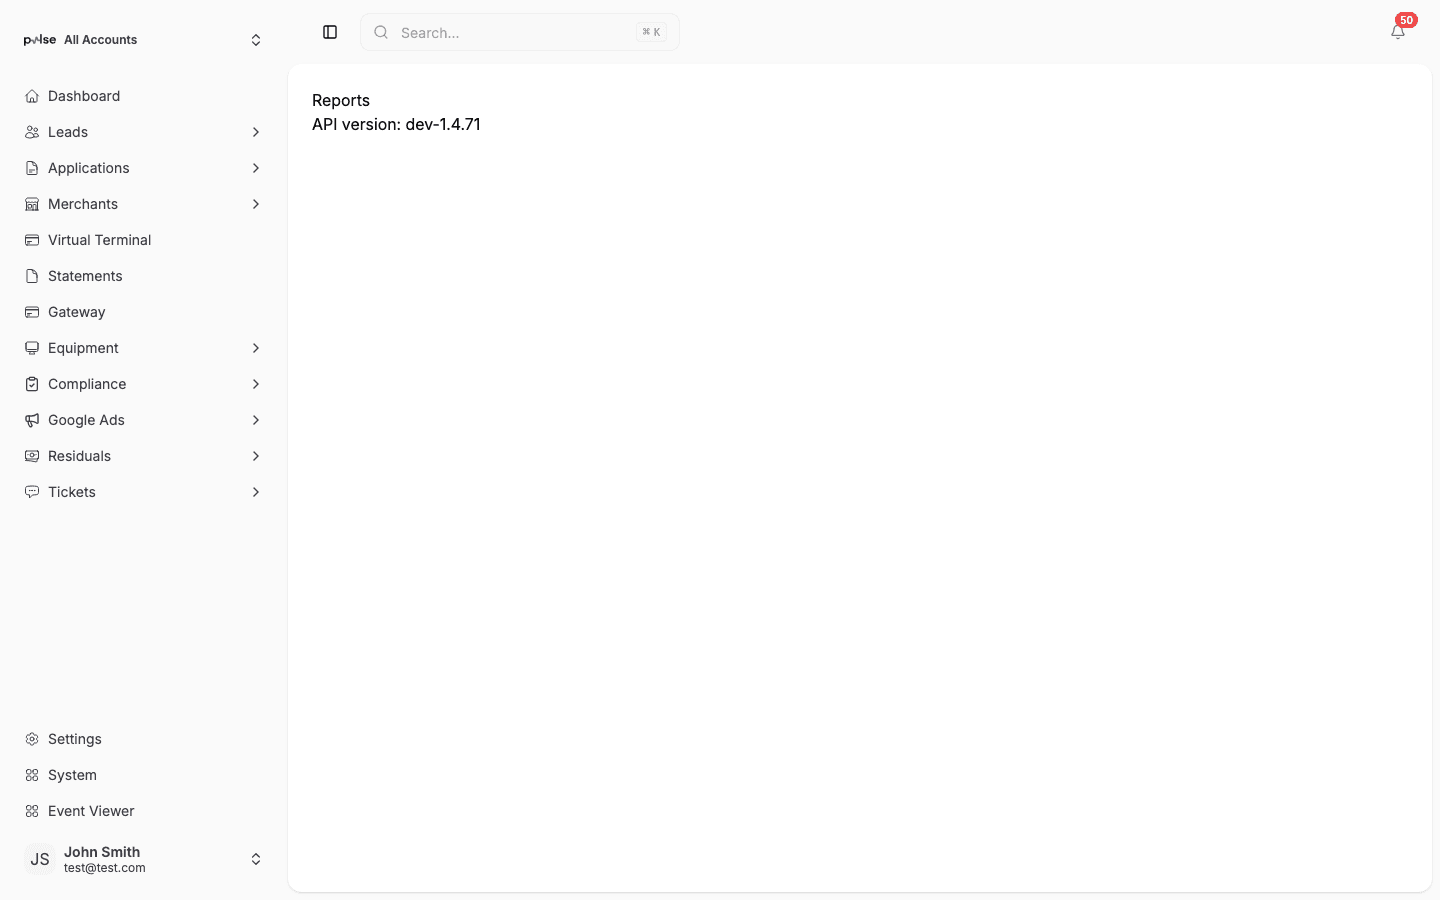Click the notification bell icon
1440x900 pixels.
[1397, 32]
